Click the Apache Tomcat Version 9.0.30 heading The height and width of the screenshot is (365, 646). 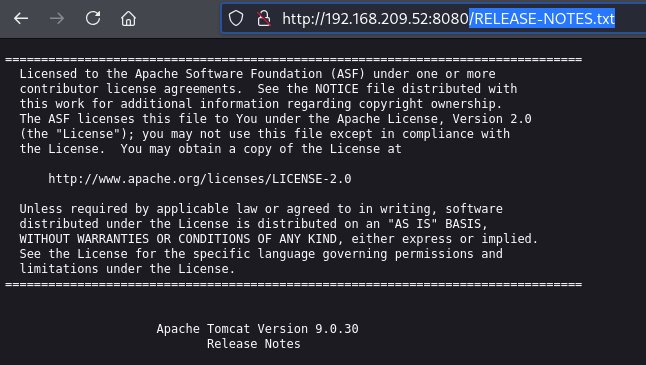tap(257, 329)
